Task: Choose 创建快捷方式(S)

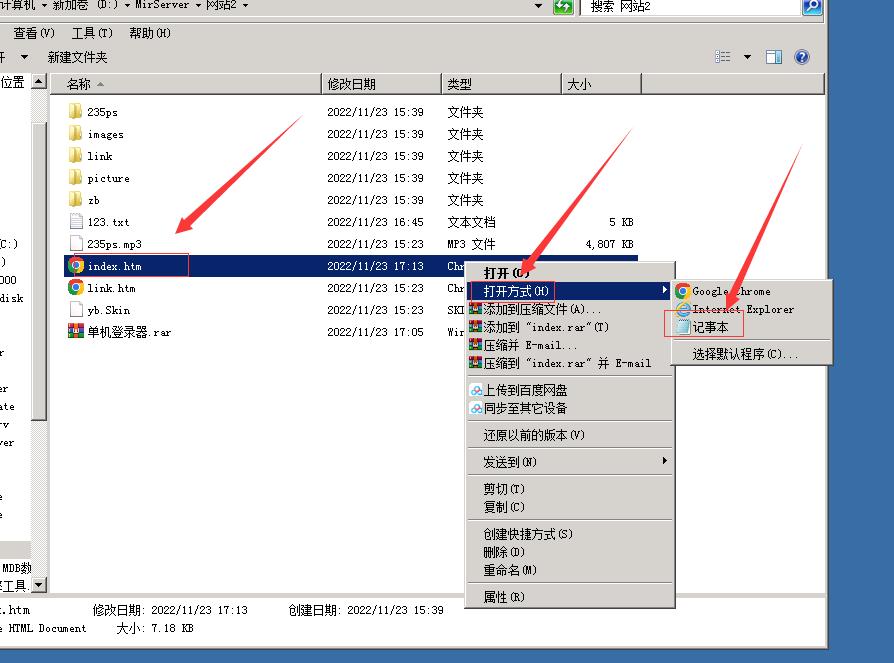Action: tap(570, 534)
